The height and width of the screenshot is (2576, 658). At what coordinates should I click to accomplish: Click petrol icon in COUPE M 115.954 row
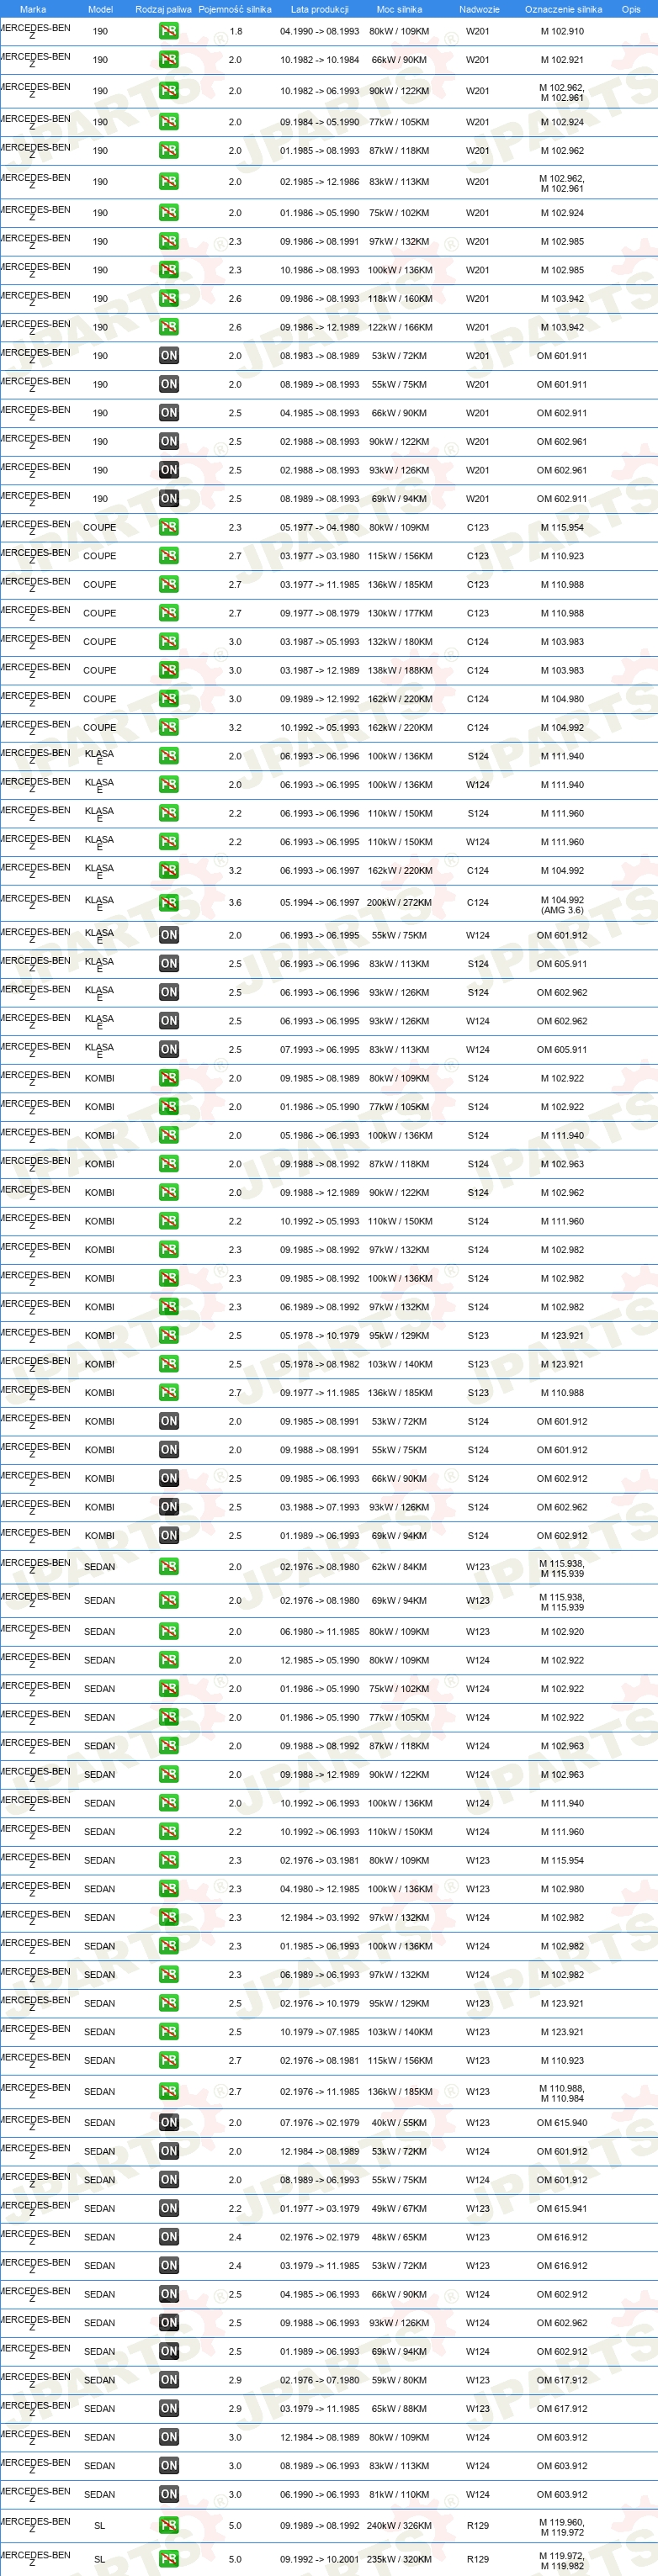tap(169, 527)
